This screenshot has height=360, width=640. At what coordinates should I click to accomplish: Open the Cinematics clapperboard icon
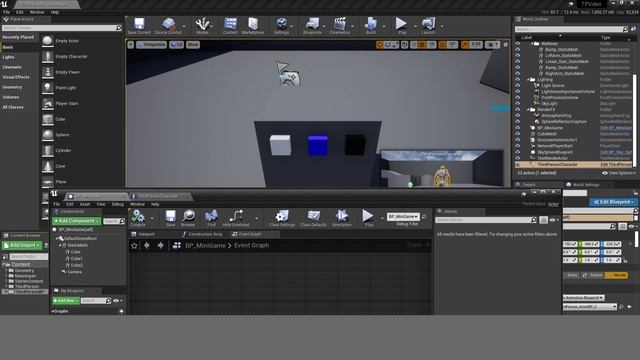(x=340, y=26)
